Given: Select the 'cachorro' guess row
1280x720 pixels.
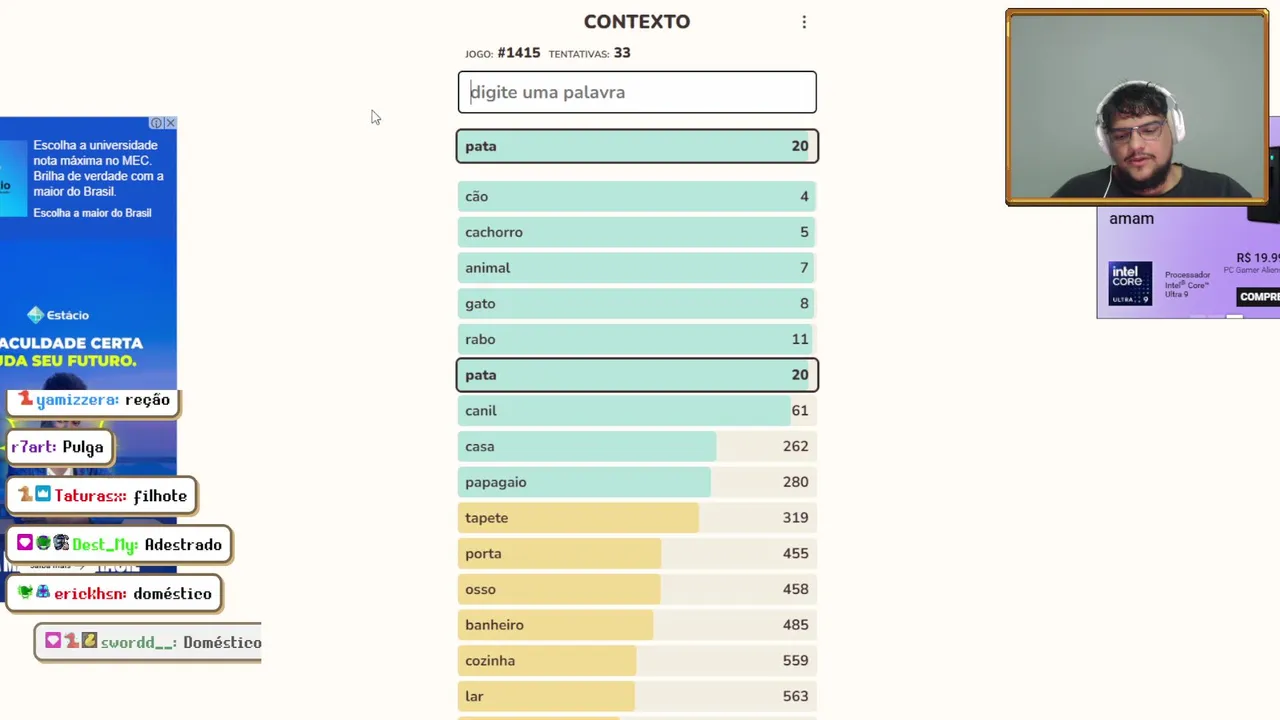Looking at the screenshot, I should (637, 232).
